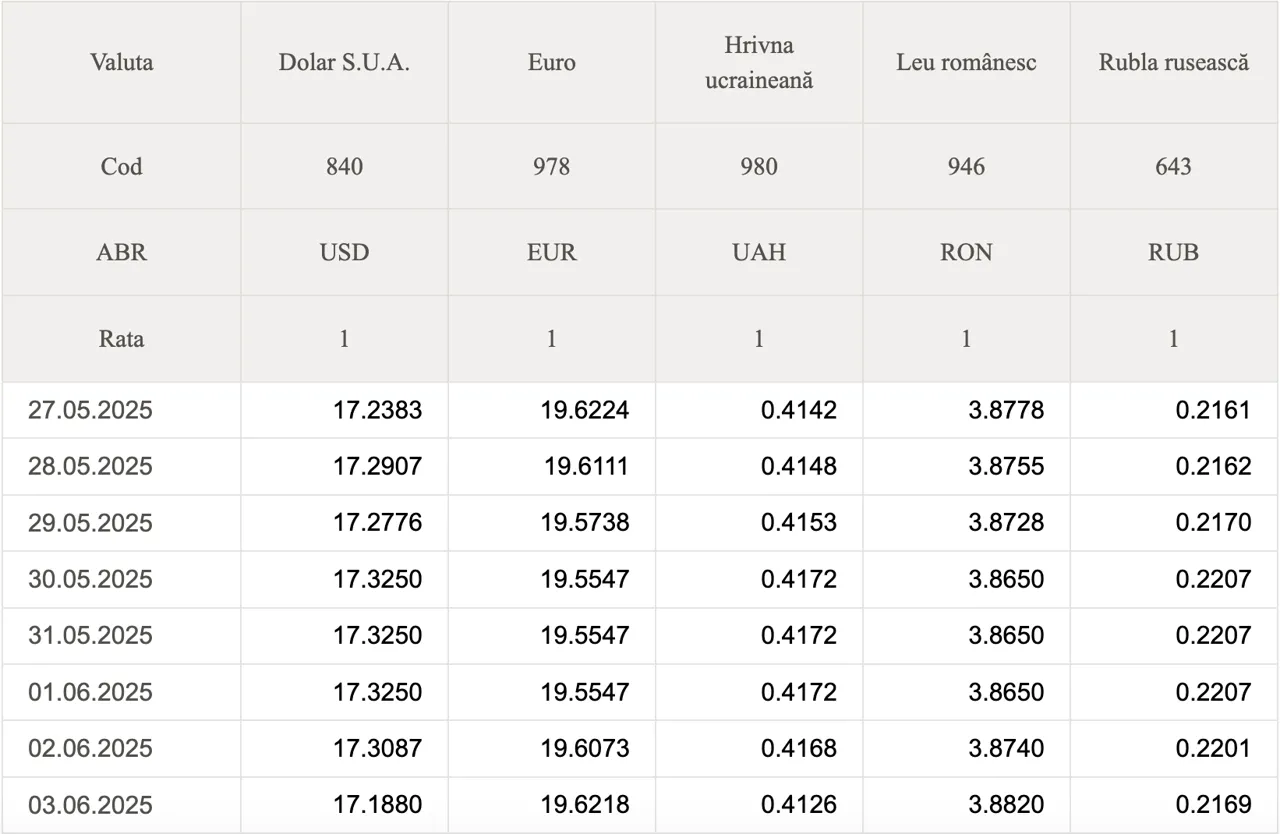Select the 03.06.2025 date cell

tap(90, 805)
